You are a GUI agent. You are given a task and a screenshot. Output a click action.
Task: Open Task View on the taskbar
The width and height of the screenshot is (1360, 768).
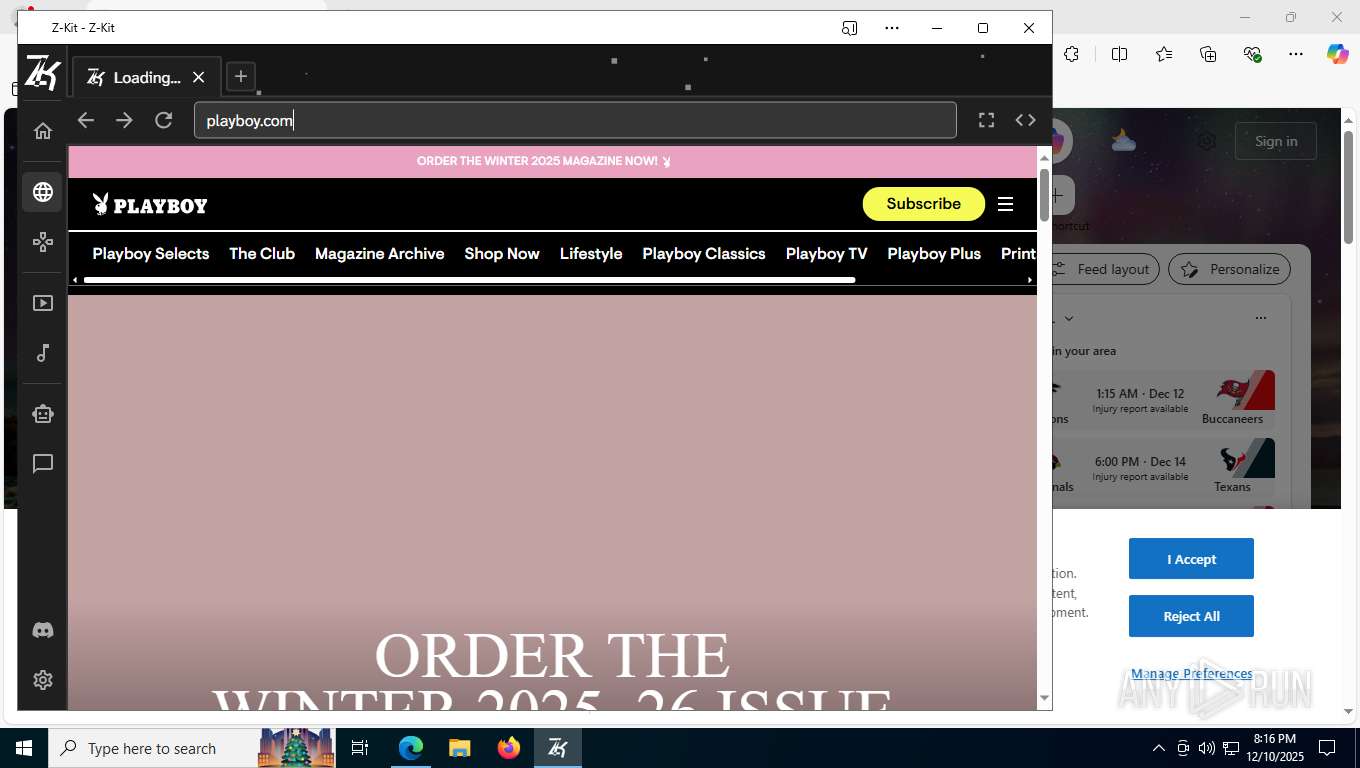(x=360, y=748)
